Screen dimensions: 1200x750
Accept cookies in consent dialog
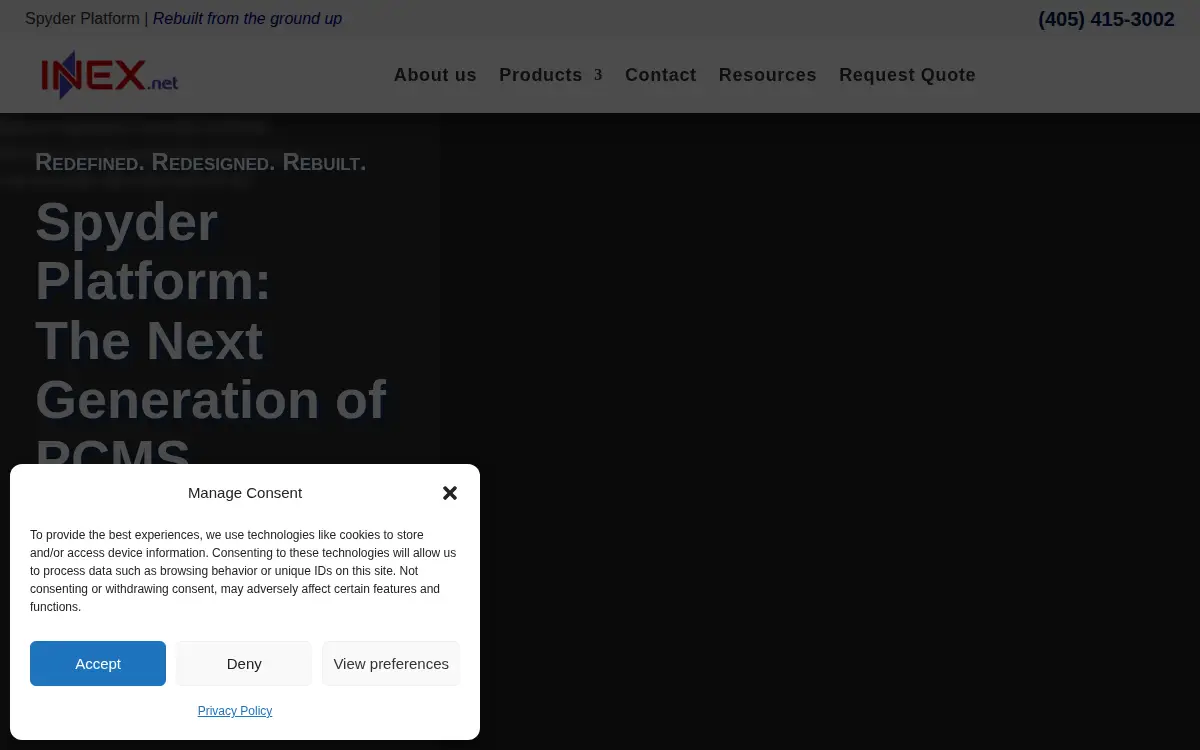tap(98, 663)
